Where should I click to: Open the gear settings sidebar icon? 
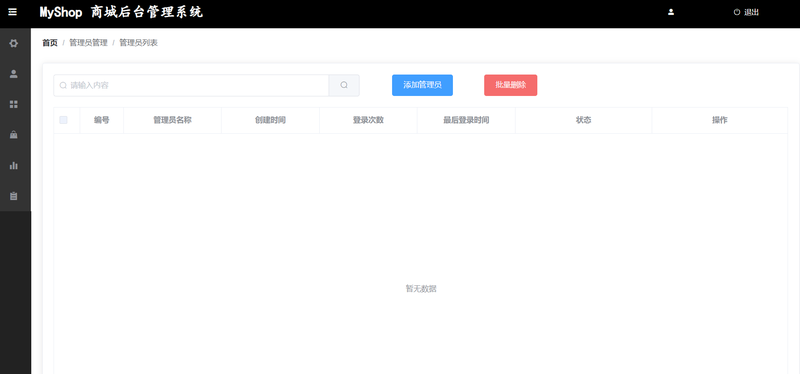pos(14,43)
